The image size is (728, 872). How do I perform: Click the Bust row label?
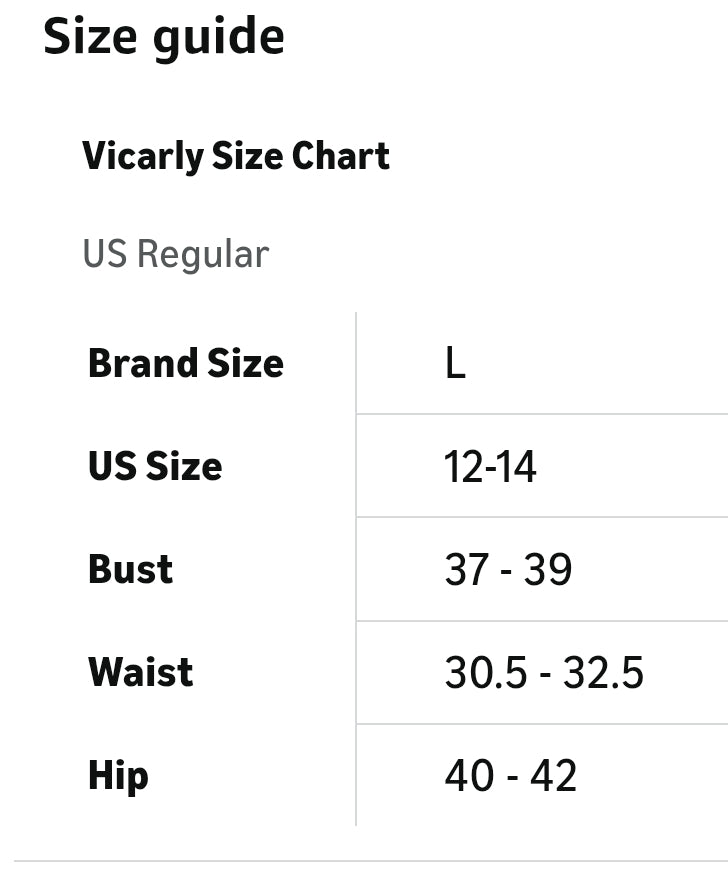coord(131,569)
